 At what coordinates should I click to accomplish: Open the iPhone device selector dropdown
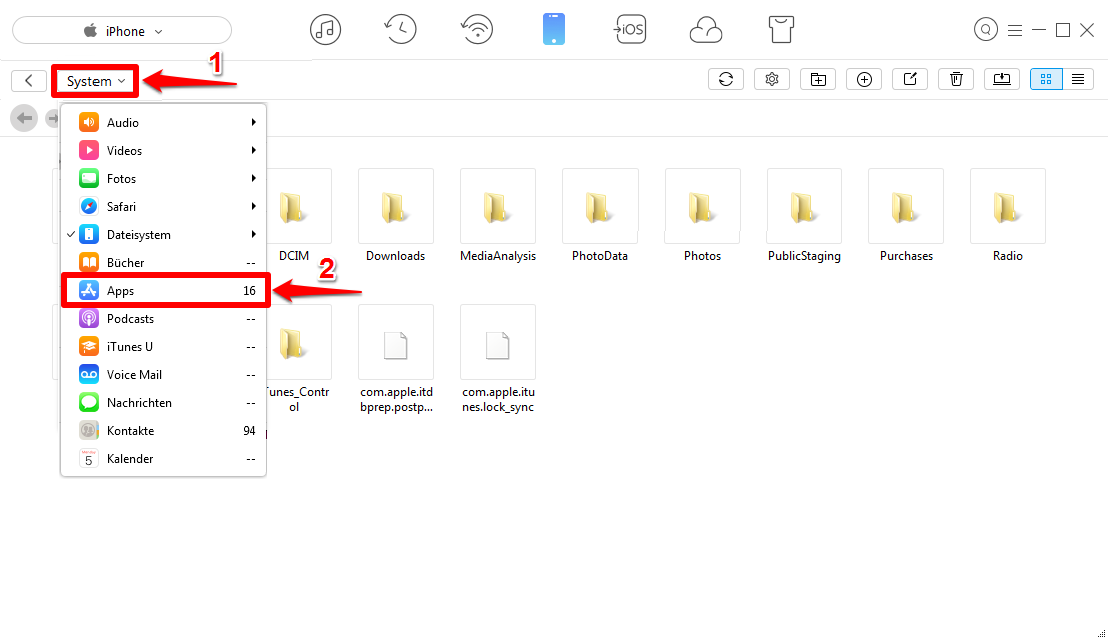point(122,30)
